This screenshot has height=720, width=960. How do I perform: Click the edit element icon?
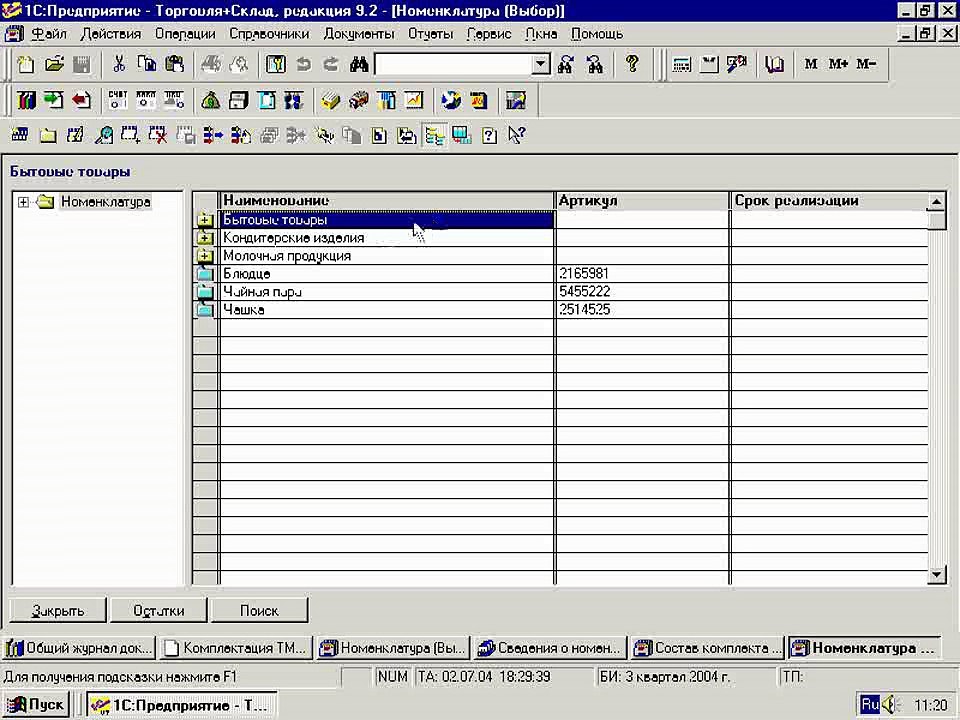coord(75,135)
